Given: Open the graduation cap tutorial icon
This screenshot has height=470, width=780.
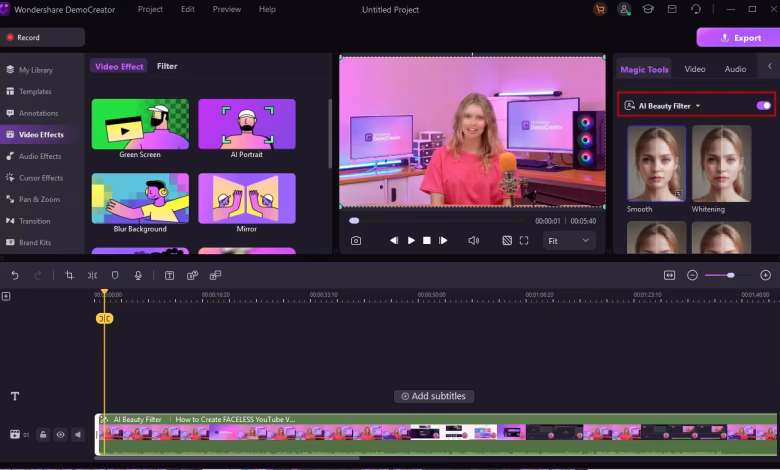Looking at the screenshot, I should click(x=648, y=9).
